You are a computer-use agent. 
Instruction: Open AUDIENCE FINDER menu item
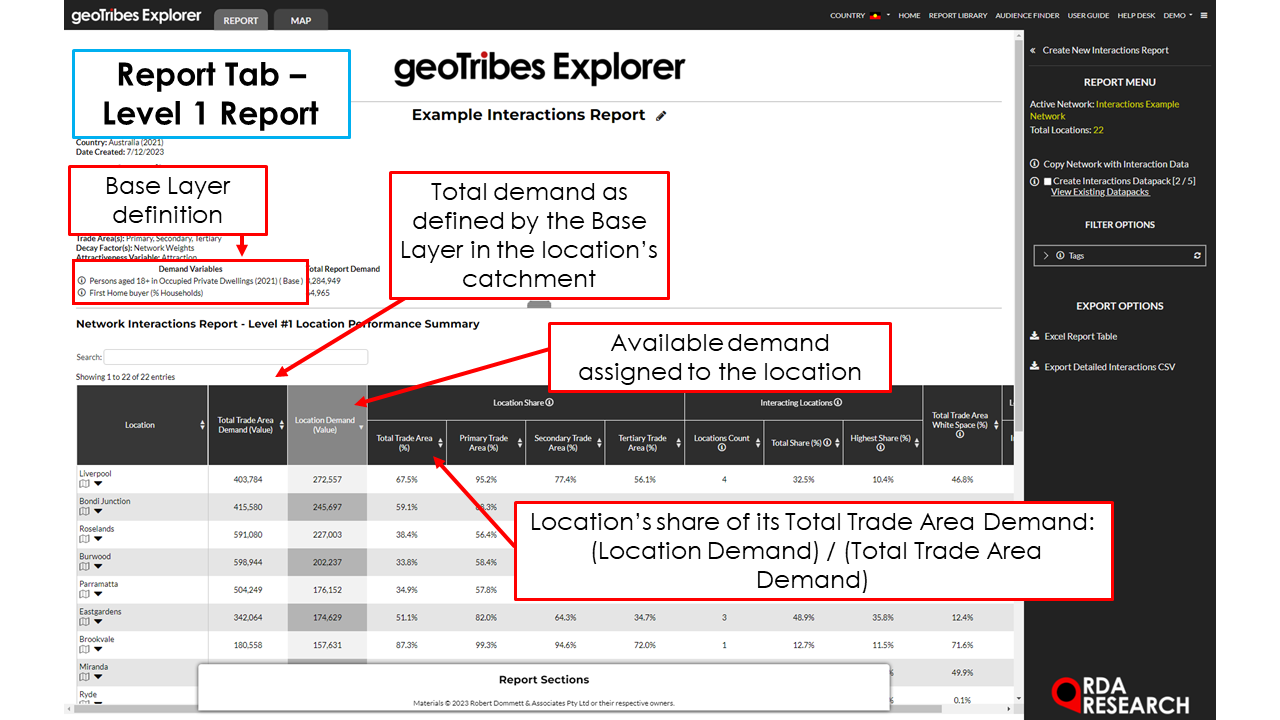pyautogui.click(x=1028, y=16)
